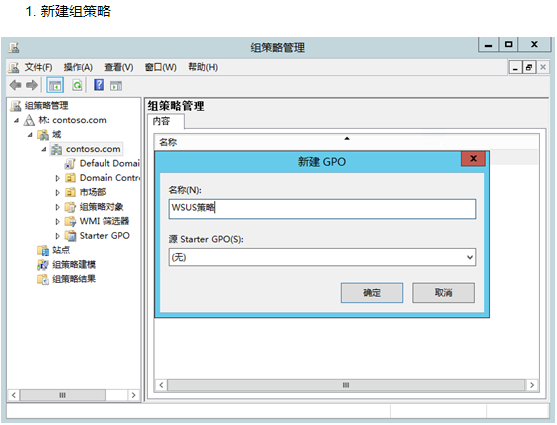557x425 pixels.
Task: Click the contoso.com domain icon
Action: (x=56, y=149)
